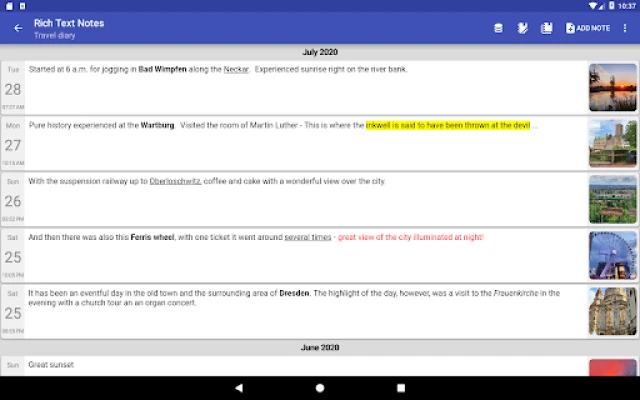Click the Add Note button

pyautogui.click(x=588, y=28)
